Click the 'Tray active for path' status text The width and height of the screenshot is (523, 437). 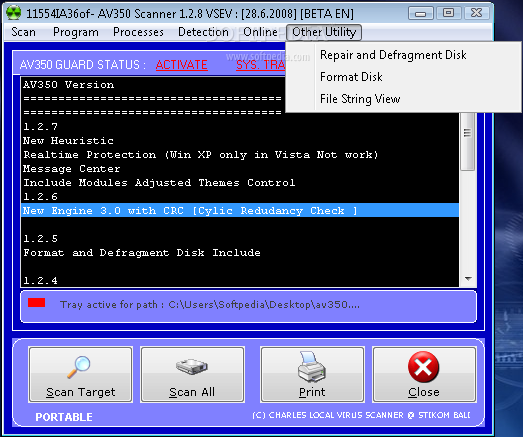(x=210, y=305)
